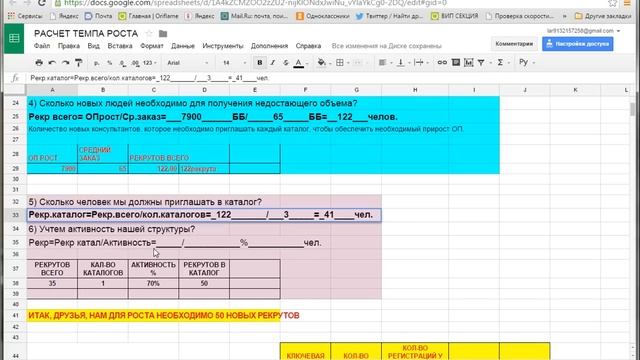This screenshot has width=640, height=360.
Task: Click the Google Sheets home icon
Action: (14, 38)
